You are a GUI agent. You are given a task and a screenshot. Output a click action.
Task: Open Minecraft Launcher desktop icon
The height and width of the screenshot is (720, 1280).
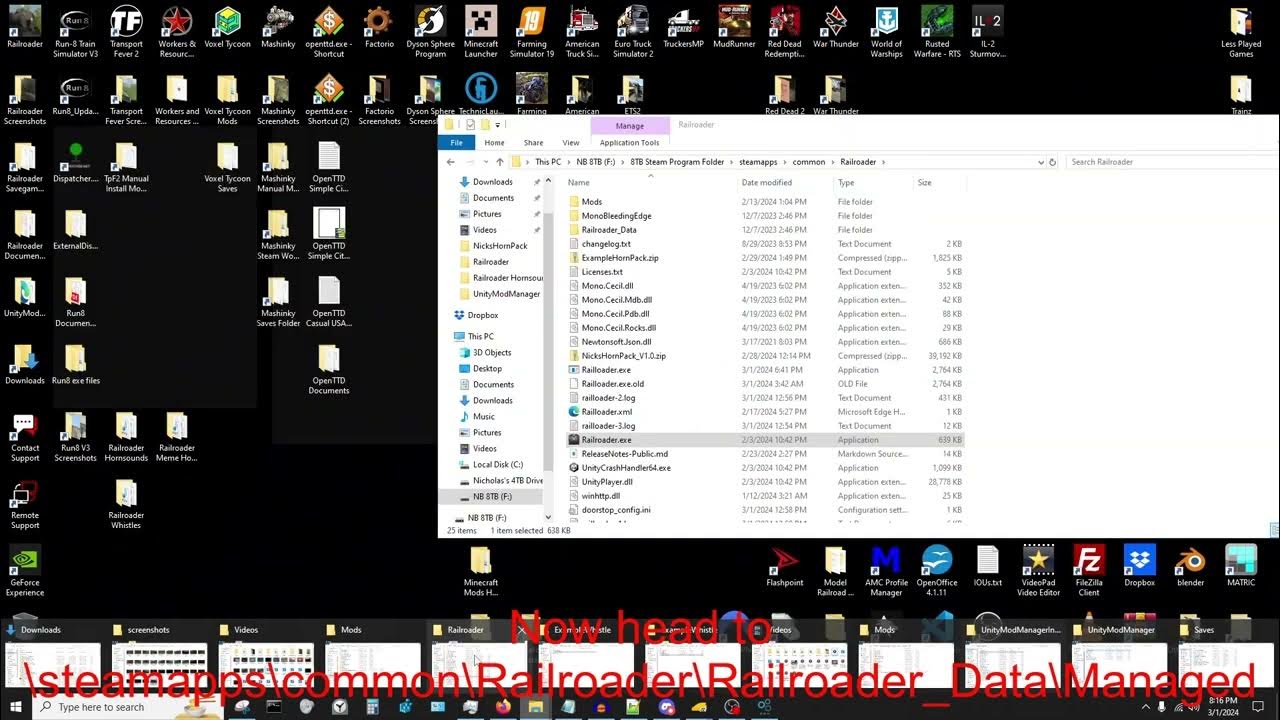coord(481,31)
